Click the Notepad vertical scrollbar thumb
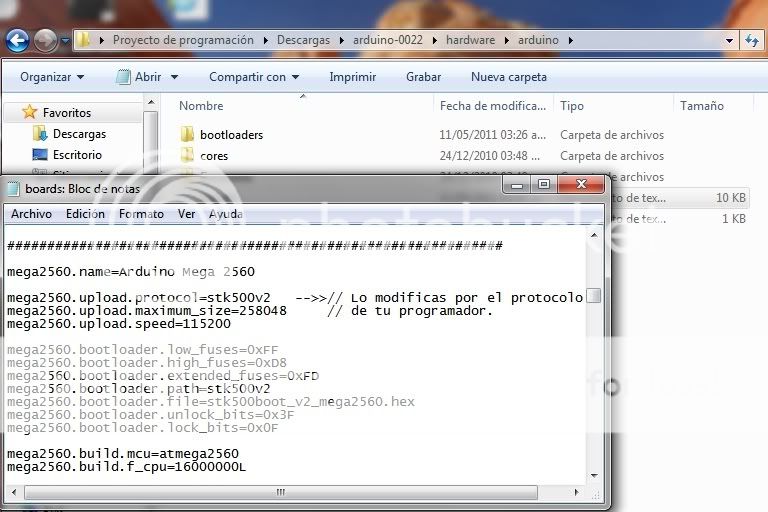The image size is (768, 512). 594,295
